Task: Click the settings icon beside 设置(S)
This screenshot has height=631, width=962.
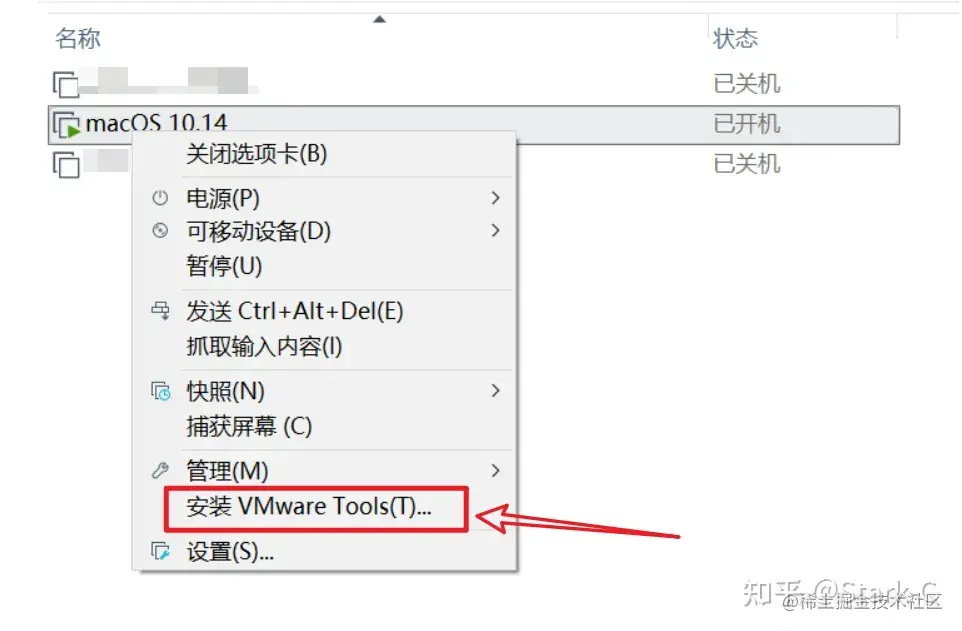Action: click(x=160, y=551)
